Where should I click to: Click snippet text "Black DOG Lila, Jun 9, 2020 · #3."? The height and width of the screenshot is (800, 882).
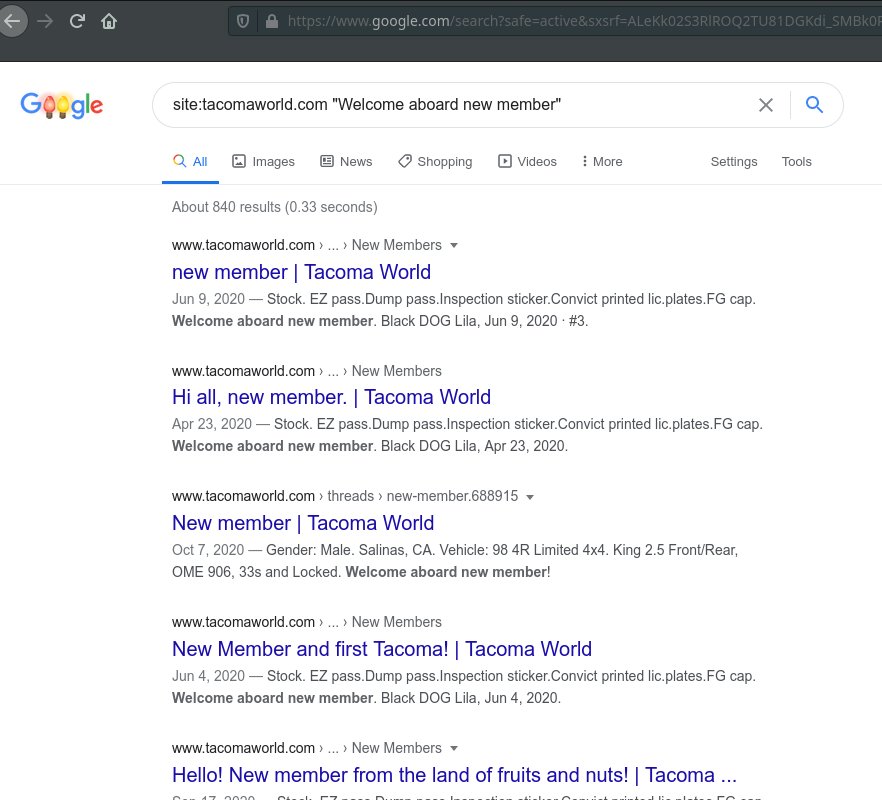[484, 321]
